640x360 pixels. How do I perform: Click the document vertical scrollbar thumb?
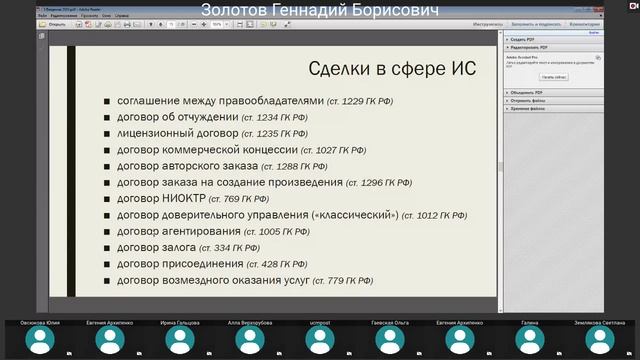click(x=500, y=167)
